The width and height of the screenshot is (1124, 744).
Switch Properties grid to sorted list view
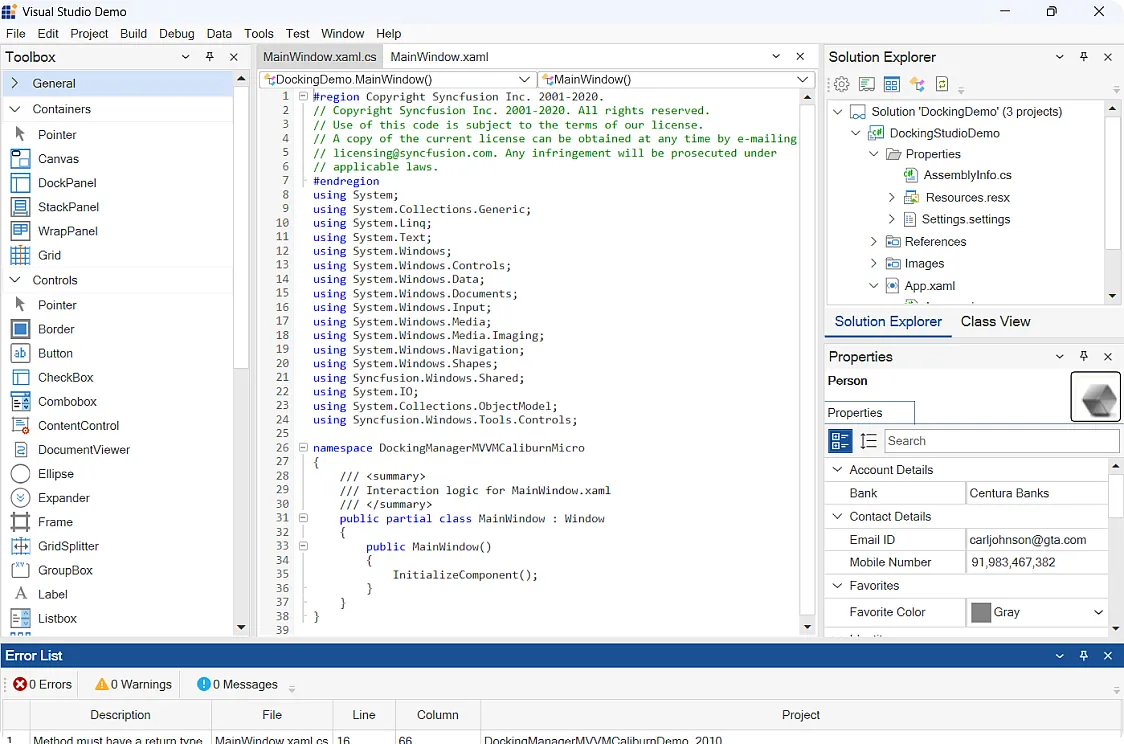(x=868, y=441)
